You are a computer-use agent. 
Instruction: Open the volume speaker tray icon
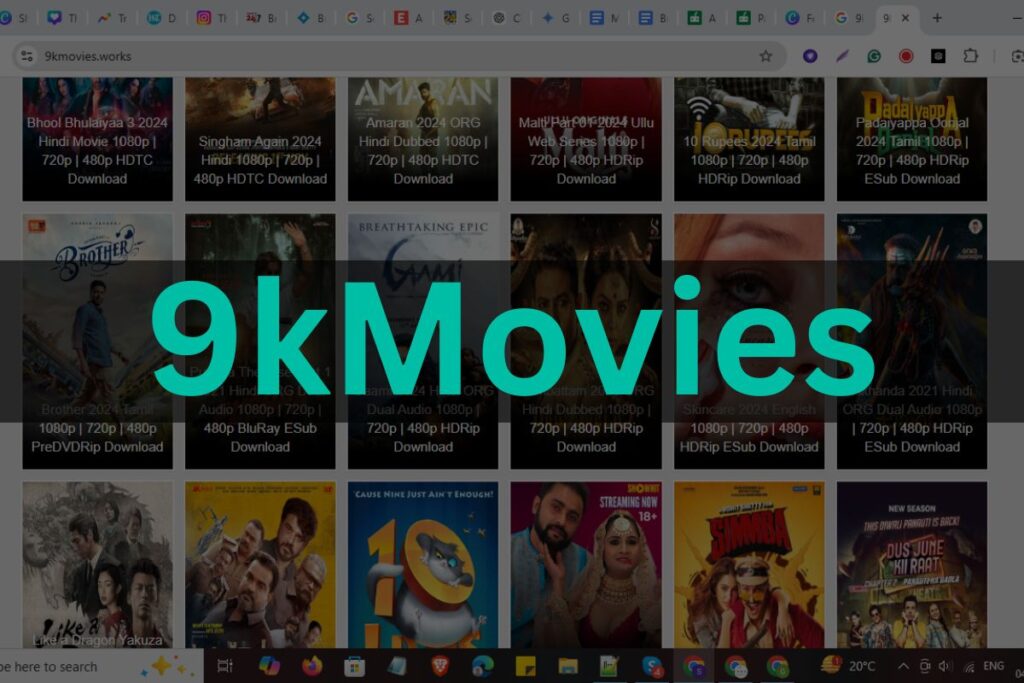point(944,666)
